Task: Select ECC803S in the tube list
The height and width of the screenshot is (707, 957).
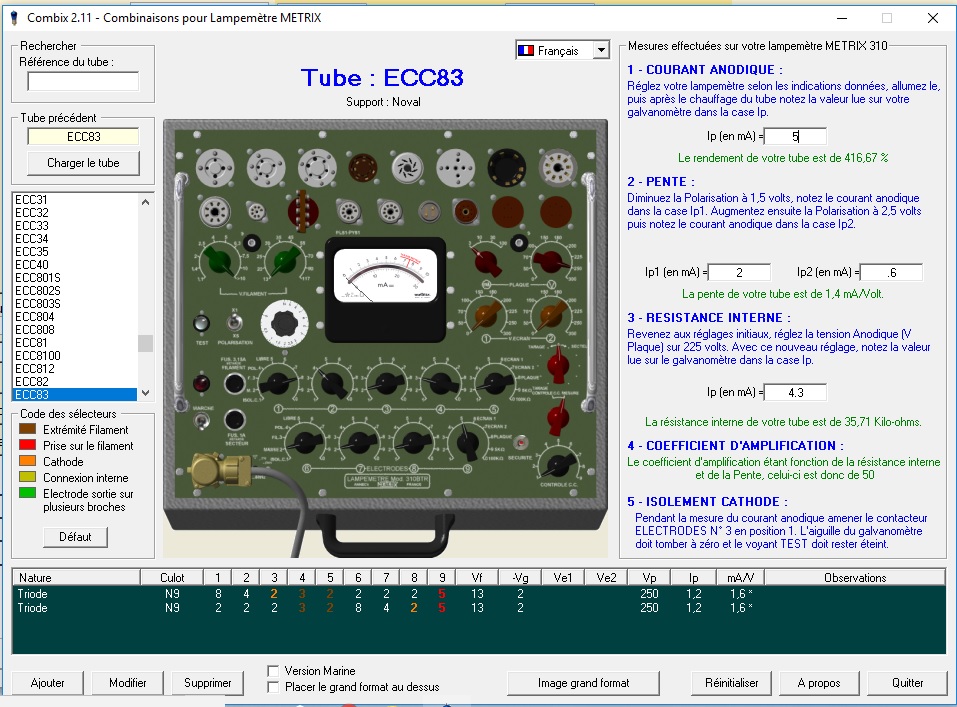Action: [x=75, y=303]
